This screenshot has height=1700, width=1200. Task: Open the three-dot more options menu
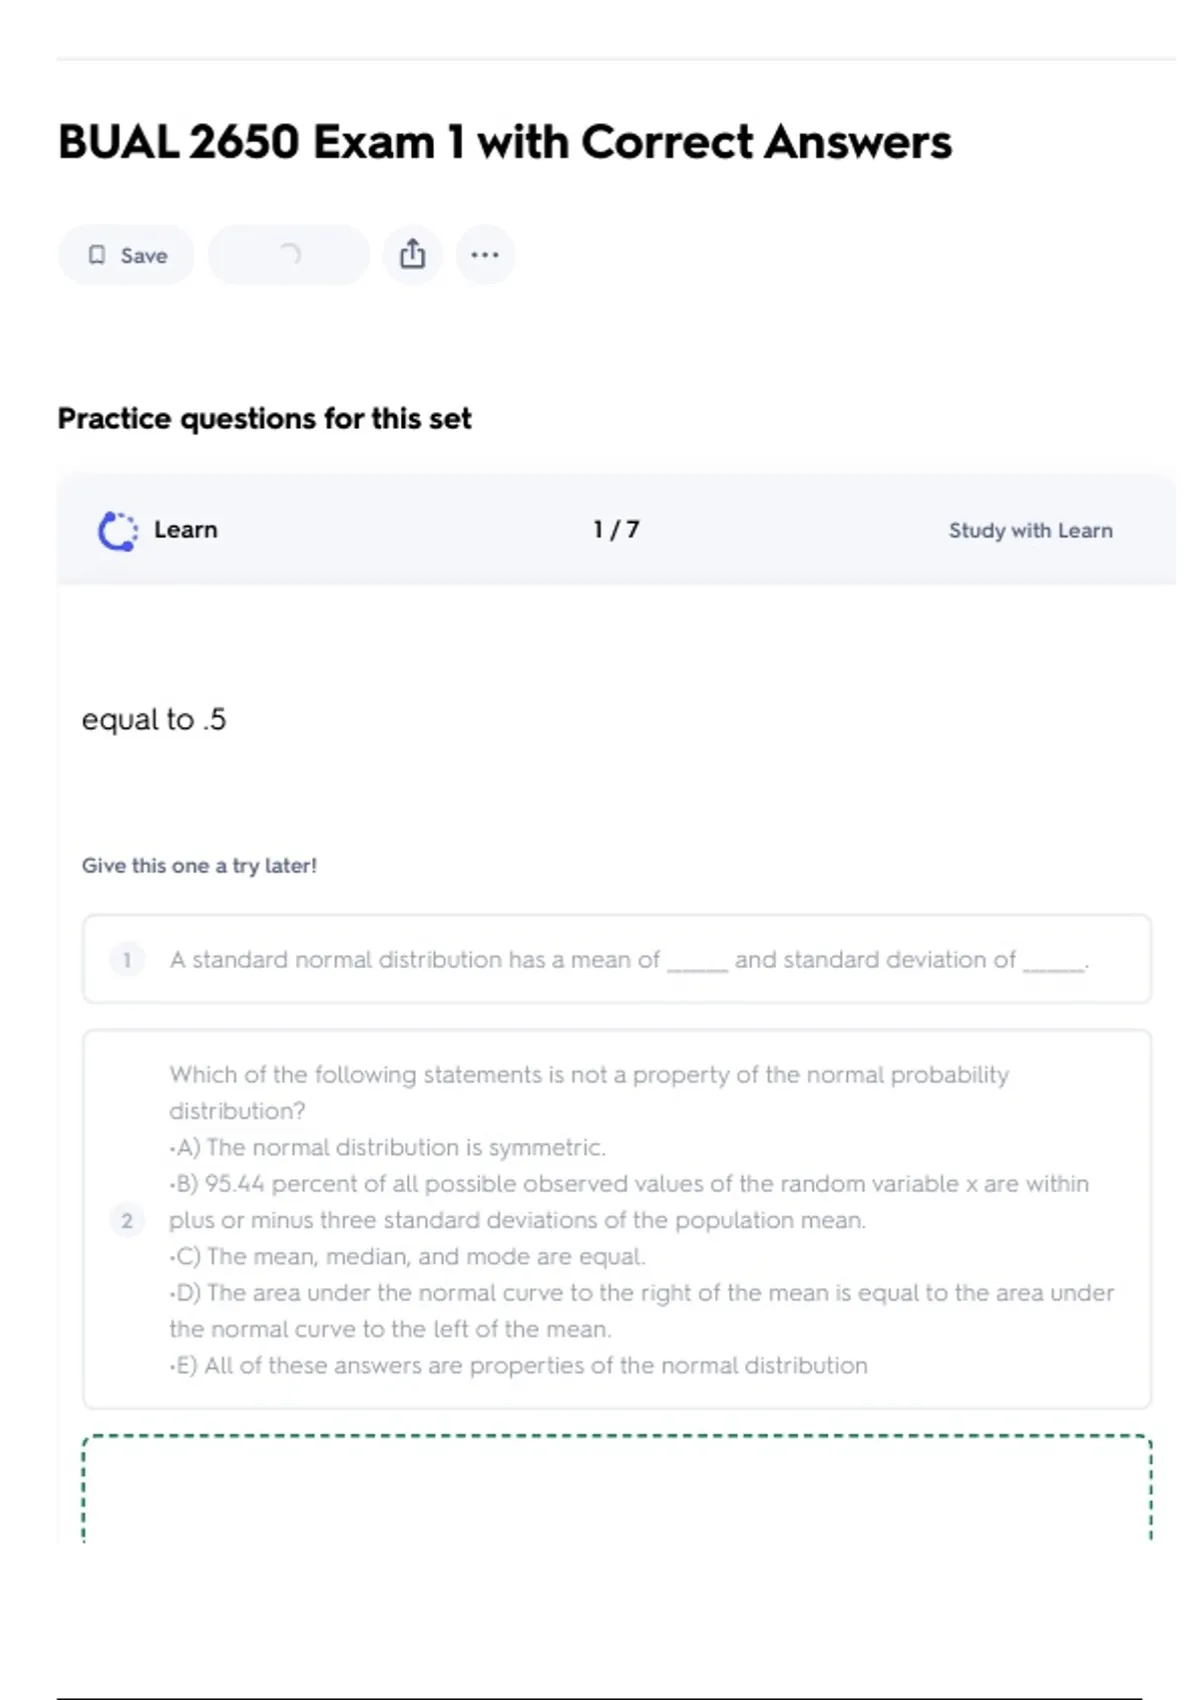point(485,255)
